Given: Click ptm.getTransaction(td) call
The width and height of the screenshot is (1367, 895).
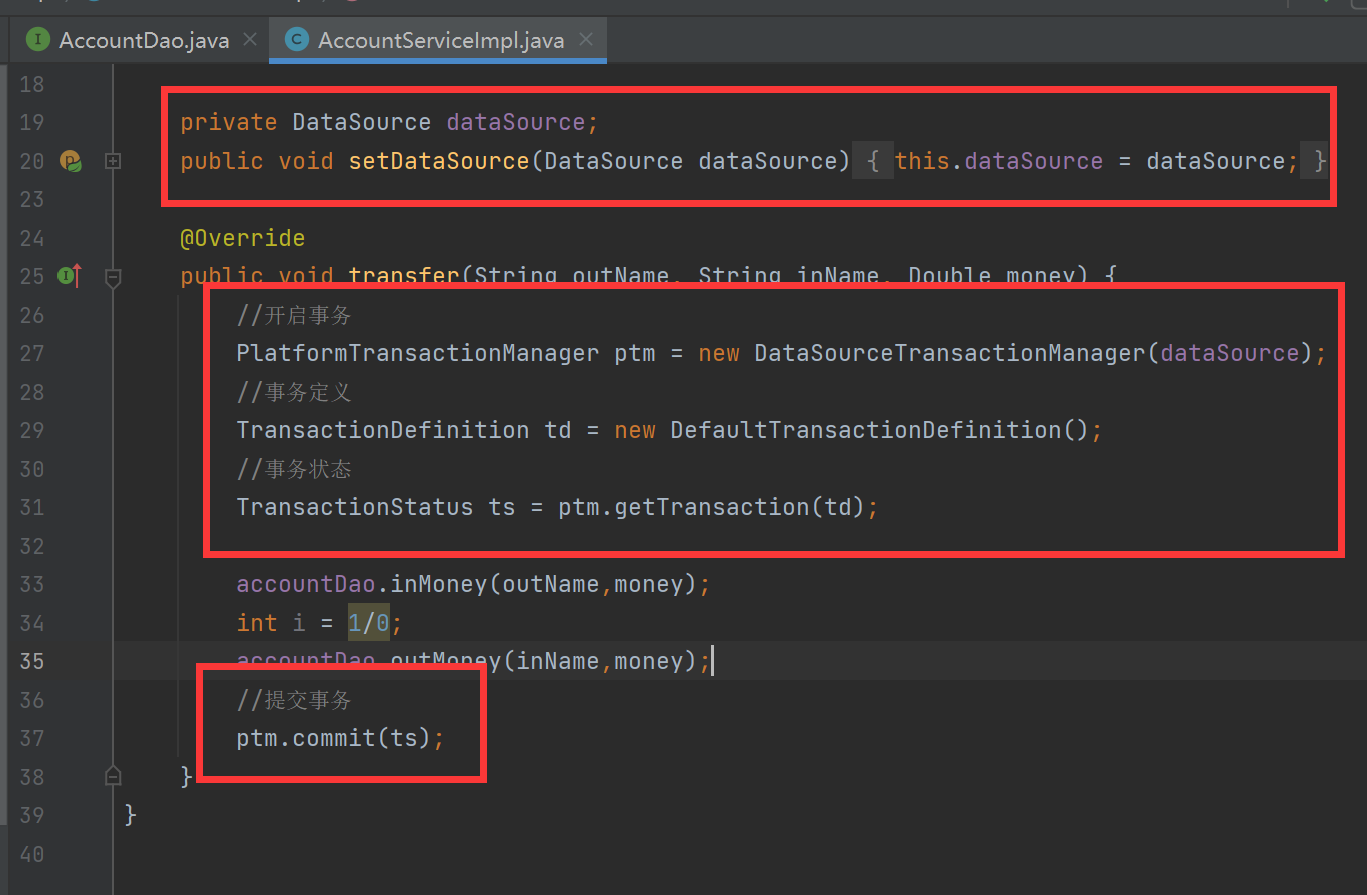Looking at the screenshot, I should (711, 507).
